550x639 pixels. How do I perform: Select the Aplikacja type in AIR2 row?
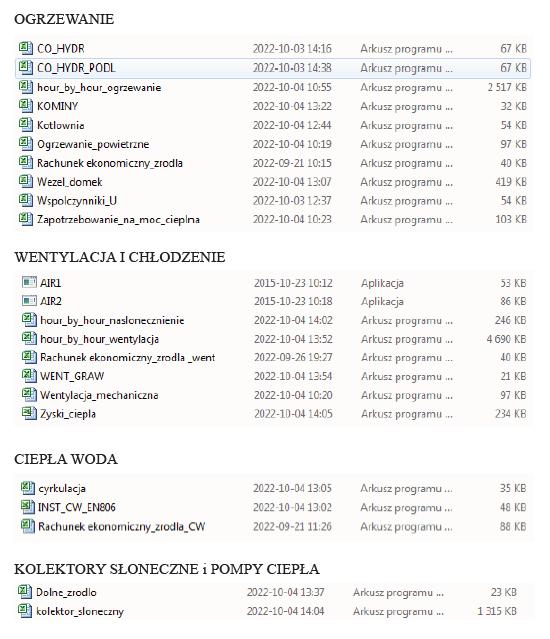click(382, 301)
